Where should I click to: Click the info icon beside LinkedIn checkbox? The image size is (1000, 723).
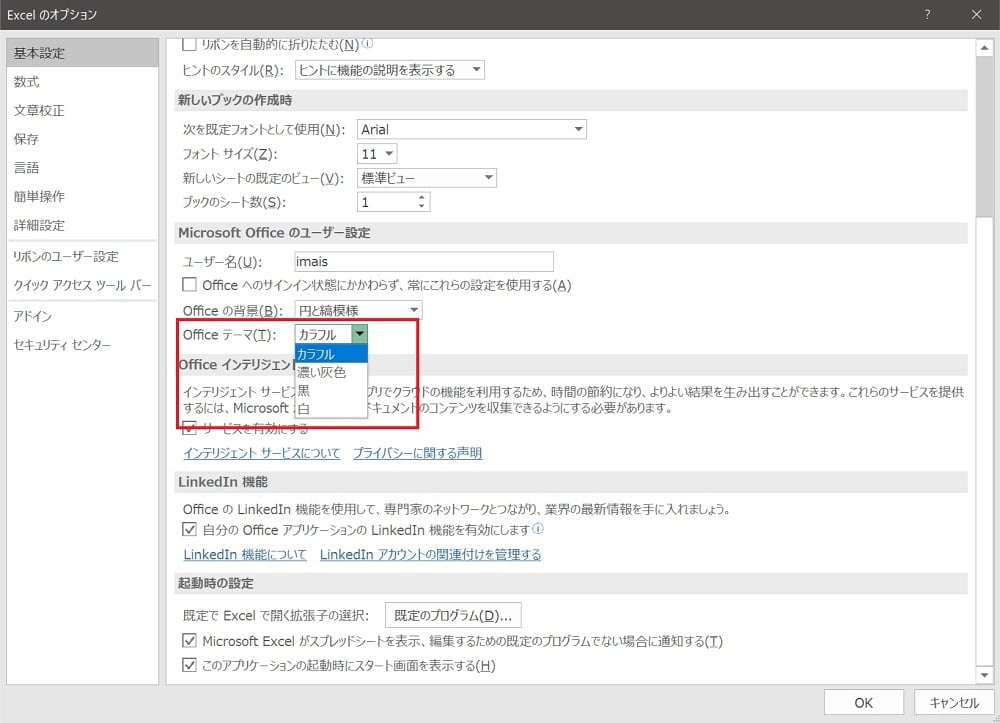[538, 528]
